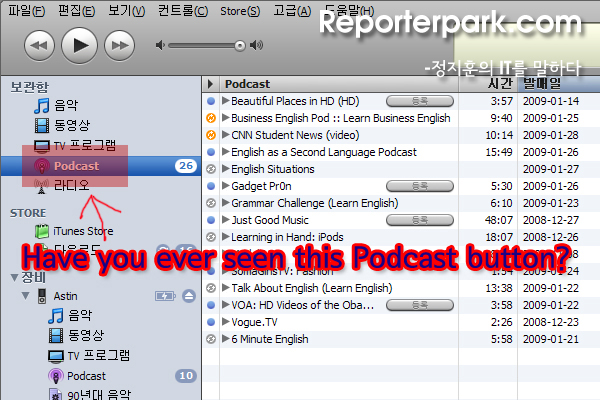Expand VOA: HD Videos podcast
This screenshot has height=400, width=600.
(226, 305)
